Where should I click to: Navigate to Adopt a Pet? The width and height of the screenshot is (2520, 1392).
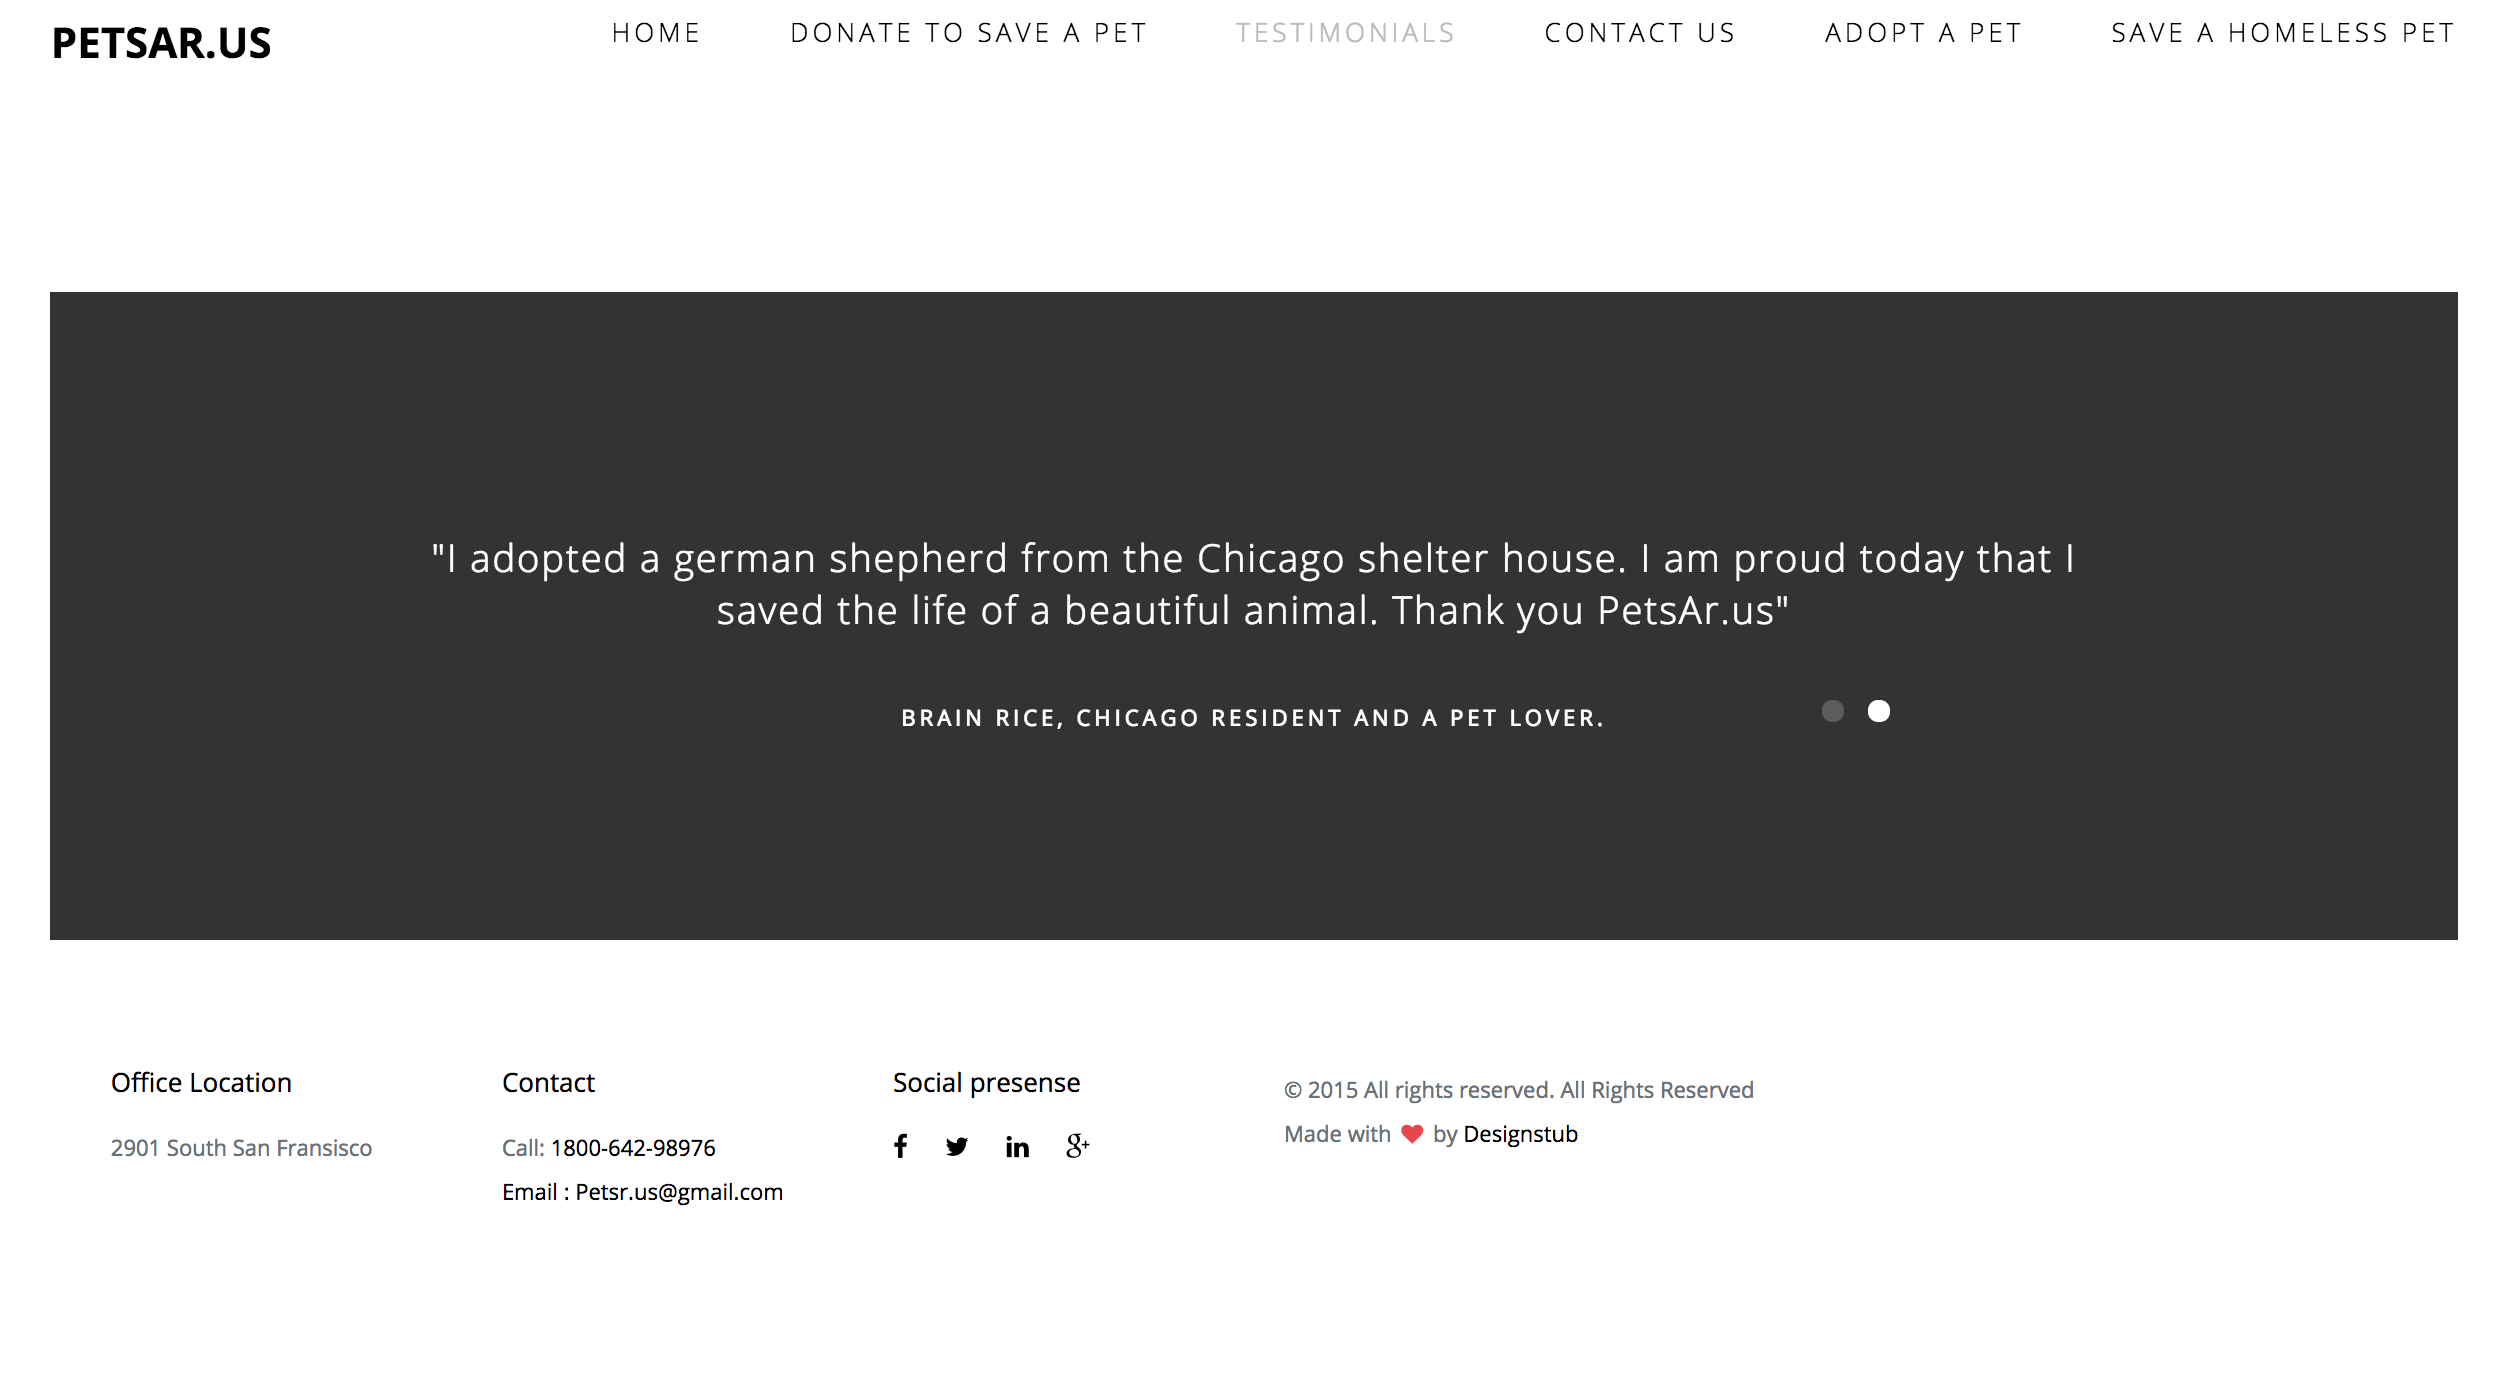pos(1923,33)
